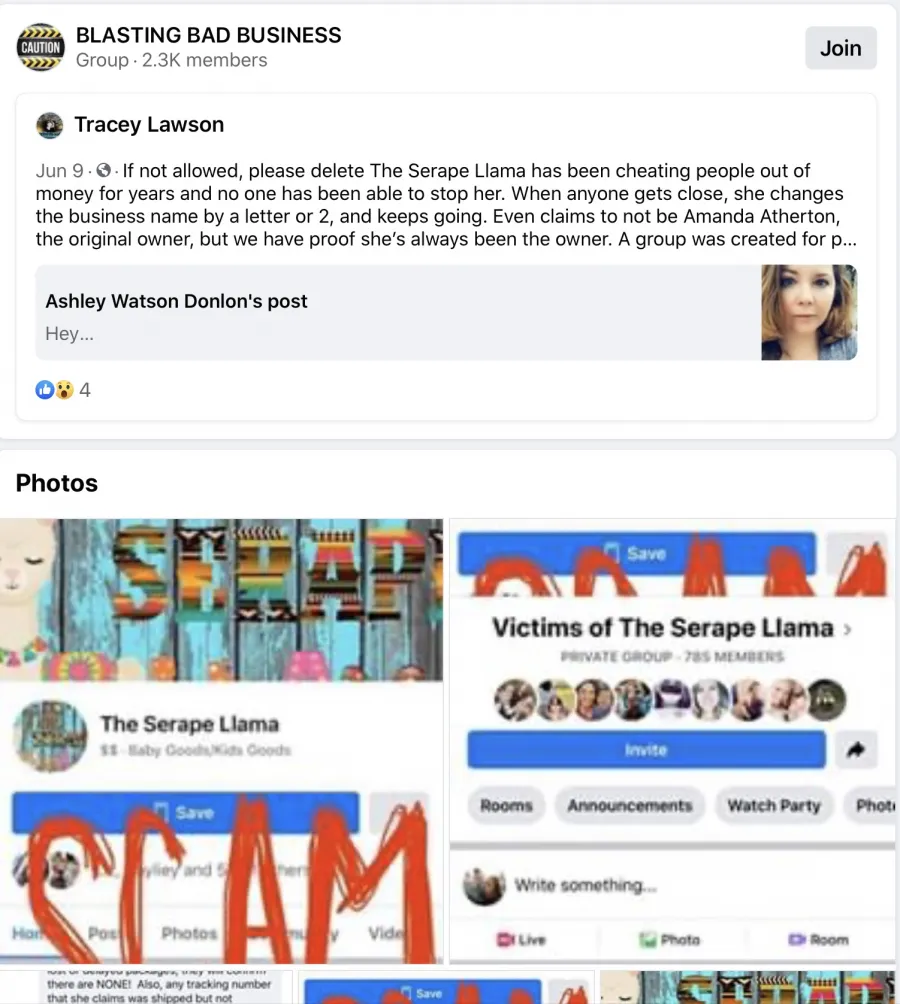Click the Photo icon in composer
This screenshot has height=1004, width=900.
click(x=648, y=939)
